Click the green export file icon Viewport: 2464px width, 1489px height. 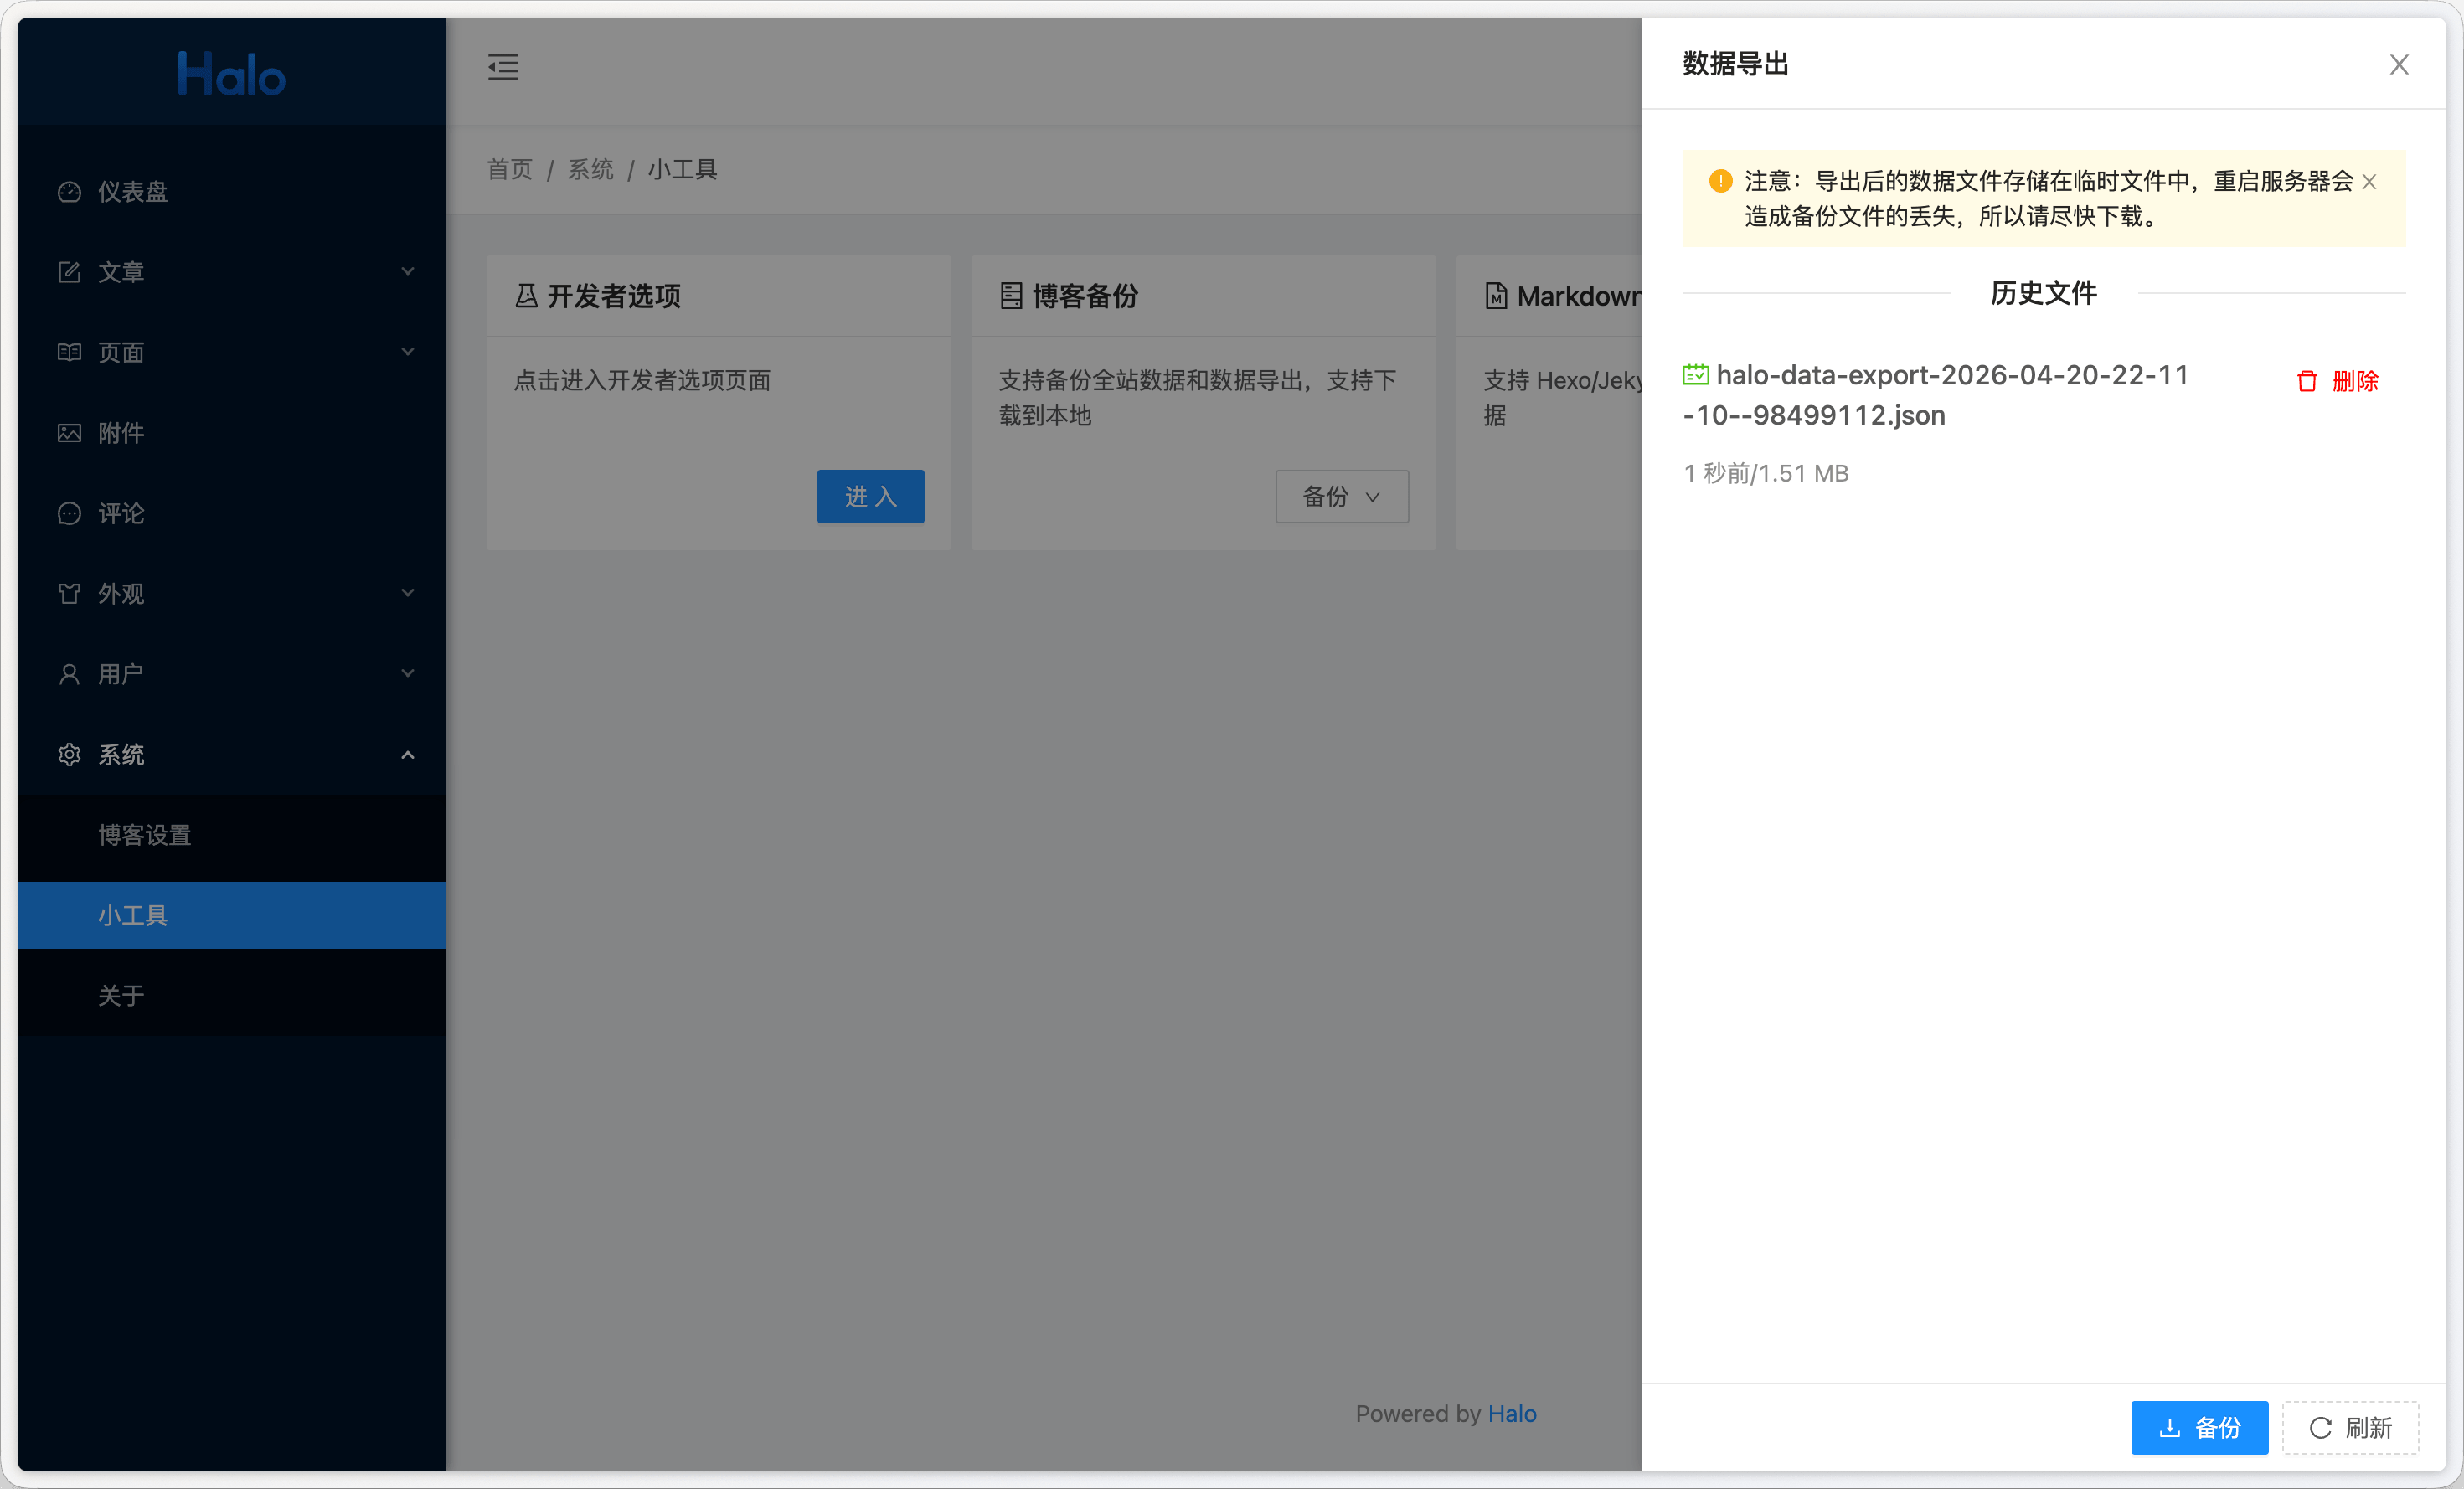click(x=1695, y=375)
